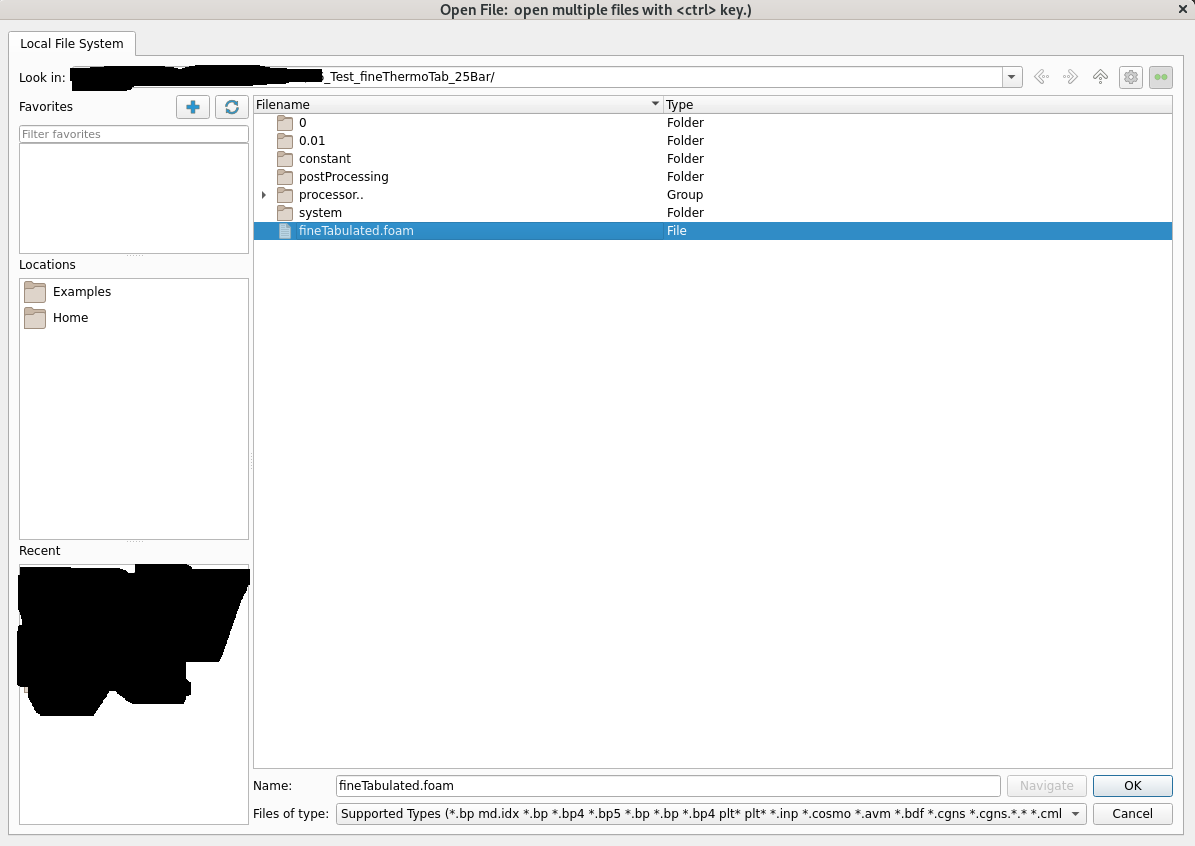Toggle the green dots grouping button
Viewport: 1195px width, 846px height.
1160,77
